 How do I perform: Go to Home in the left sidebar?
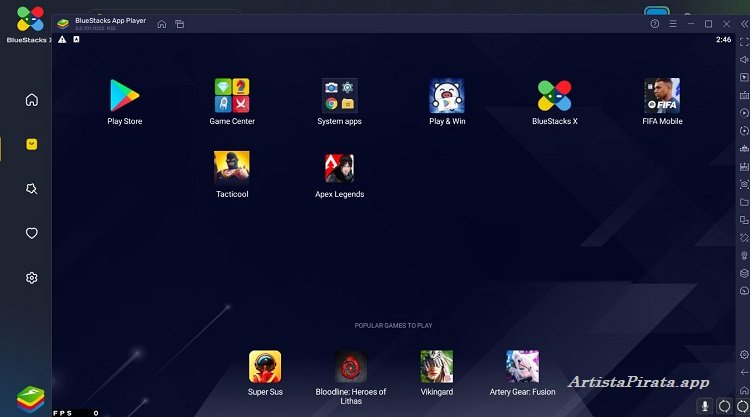point(32,99)
